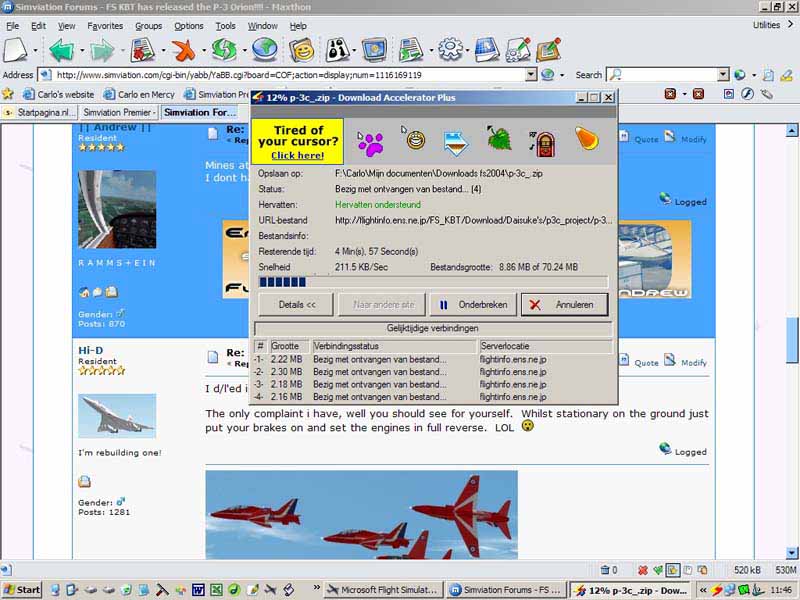Click the green leaf cursor icon
The height and width of the screenshot is (600, 800).
(499, 140)
